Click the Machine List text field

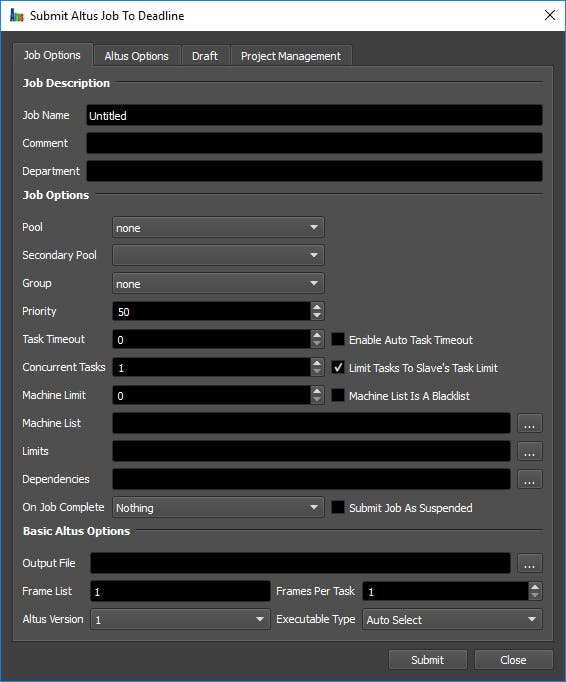click(x=311, y=423)
